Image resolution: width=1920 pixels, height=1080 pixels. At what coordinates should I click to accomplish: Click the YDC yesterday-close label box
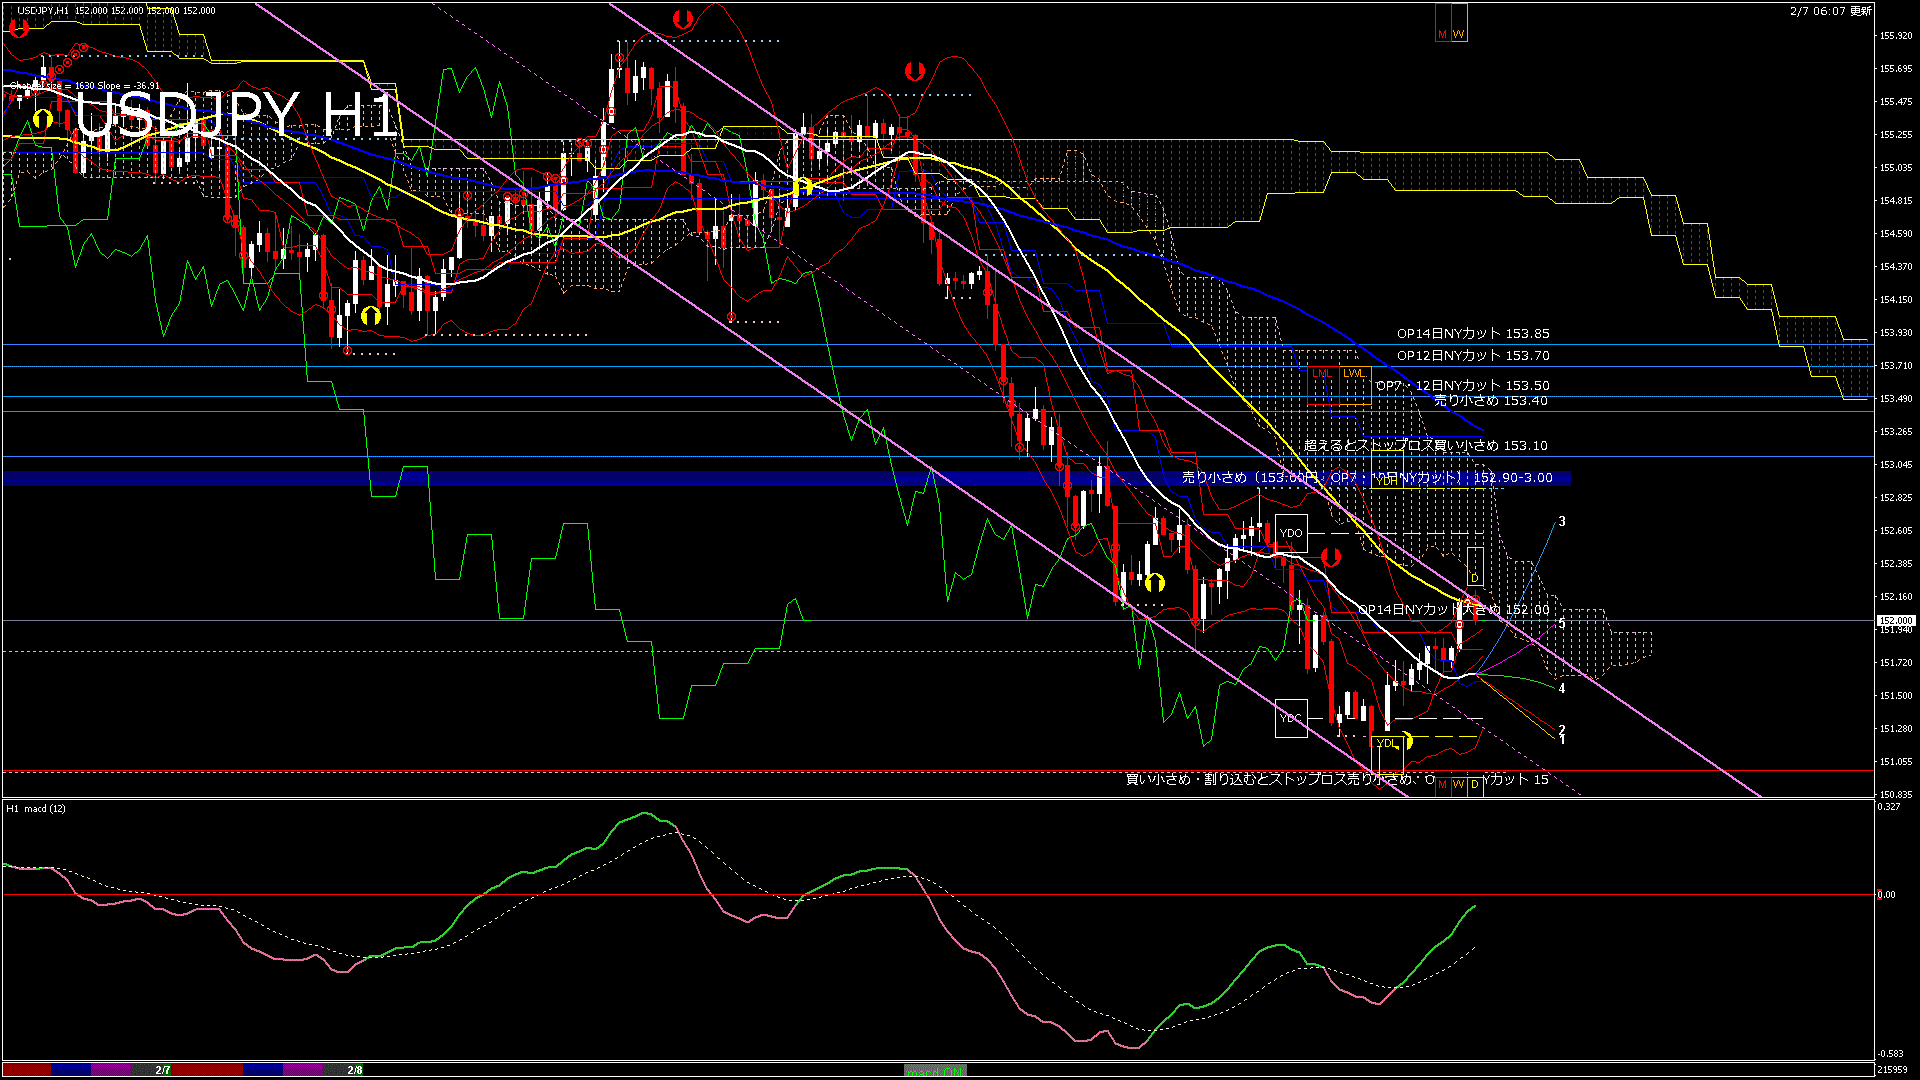[1291, 718]
